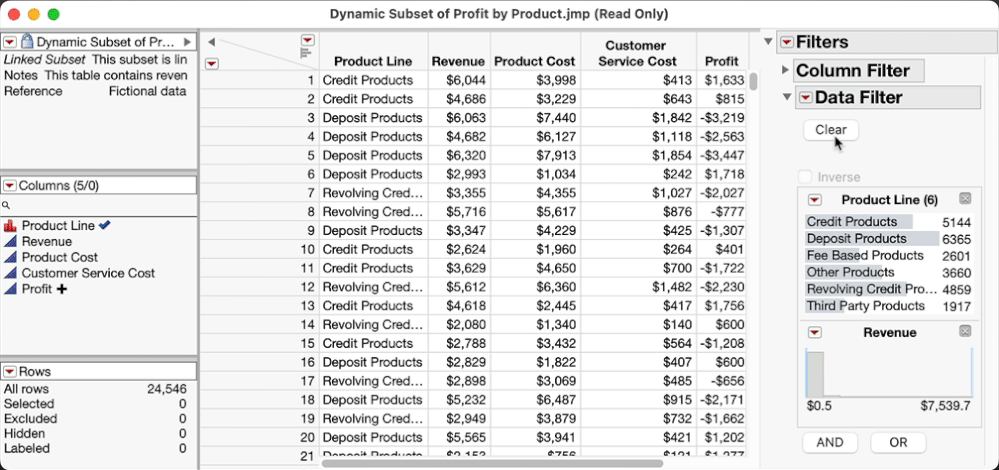Enable the Inverse checkbox

pyautogui.click(x=805, y=177)
